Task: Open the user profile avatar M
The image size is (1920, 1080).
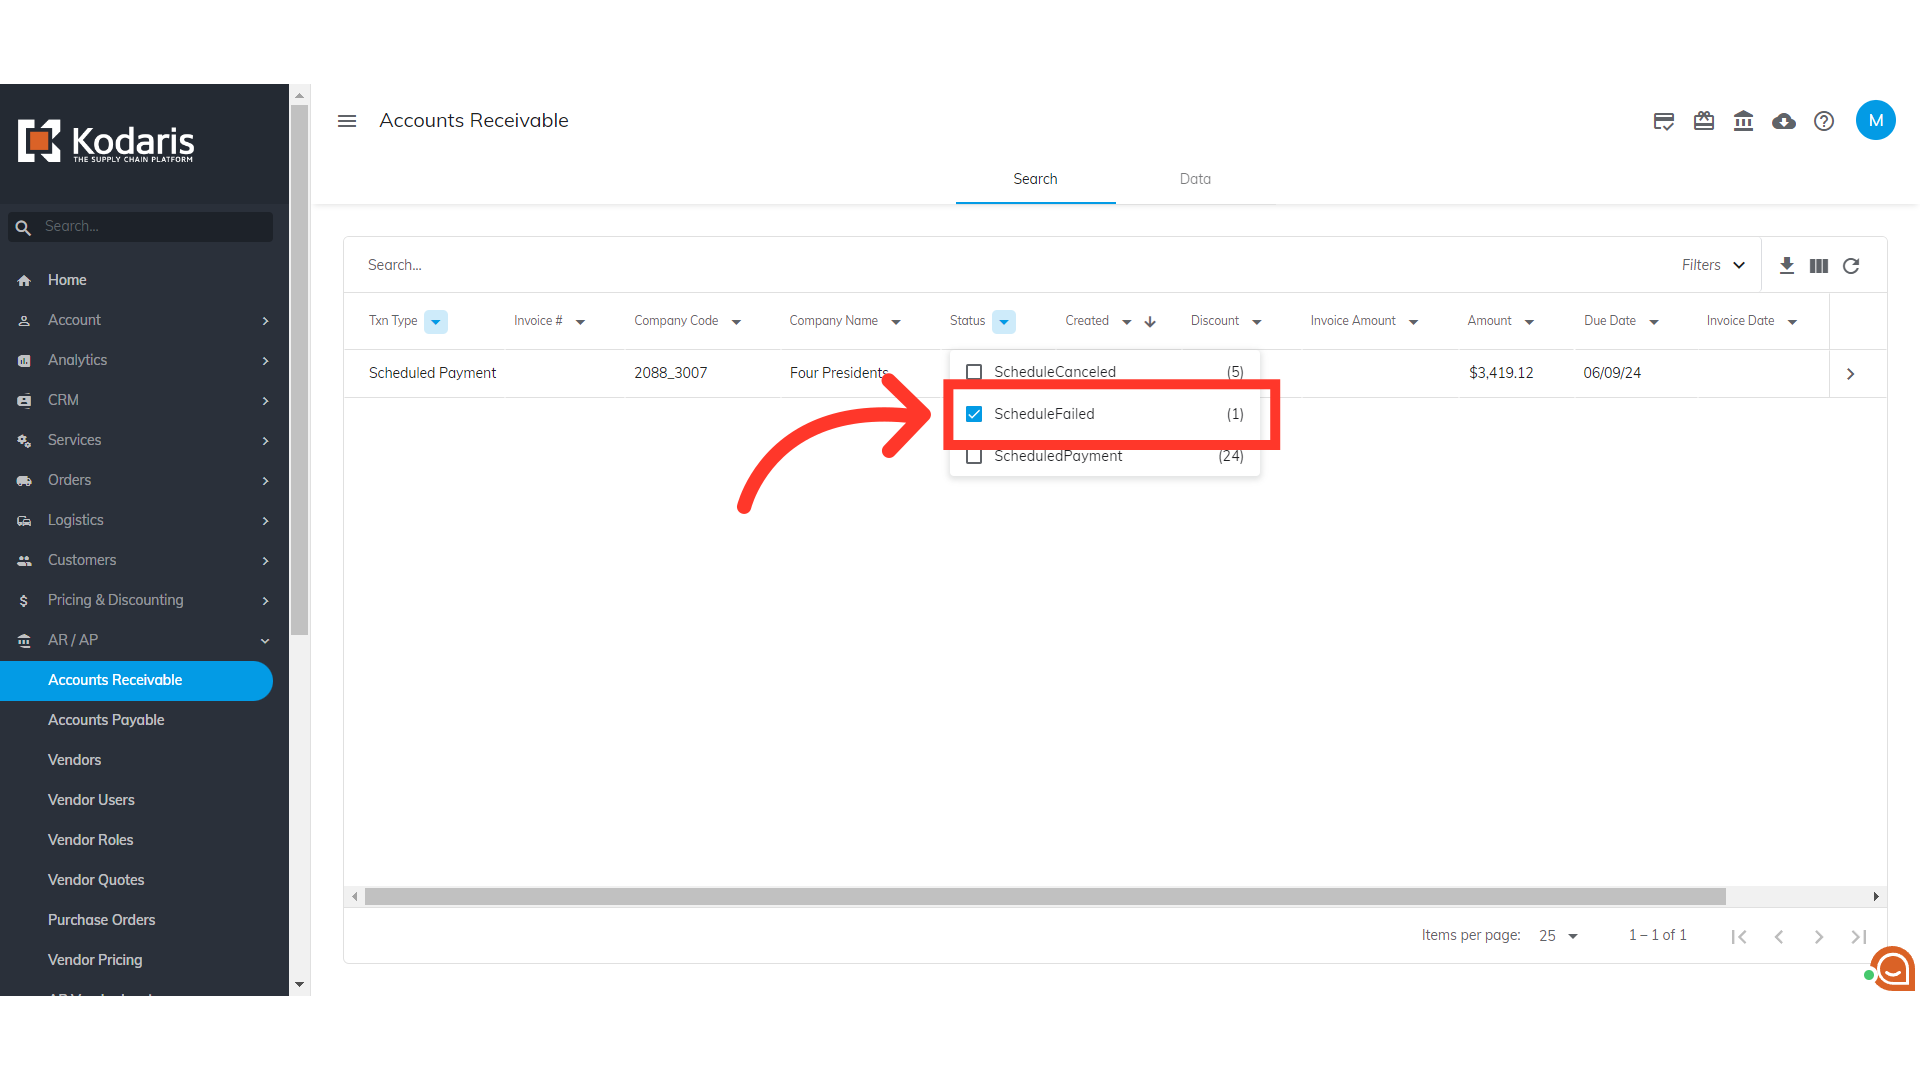Action: 1875,121
